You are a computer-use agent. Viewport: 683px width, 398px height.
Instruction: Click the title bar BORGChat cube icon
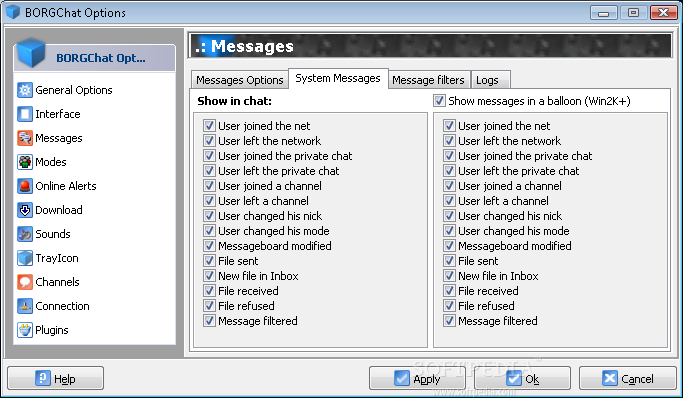13,12
